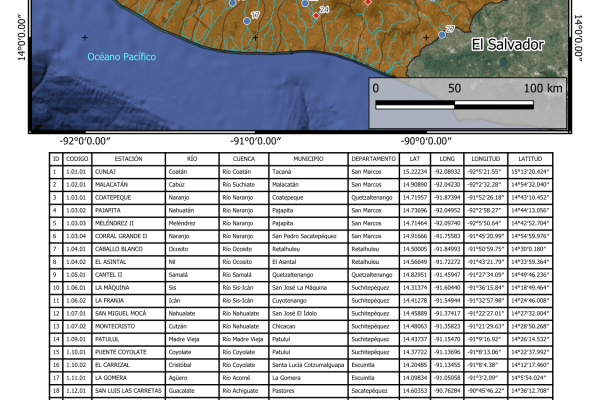
Task: Click longitude value -90.76284
Action: click(x=447, y=391)
